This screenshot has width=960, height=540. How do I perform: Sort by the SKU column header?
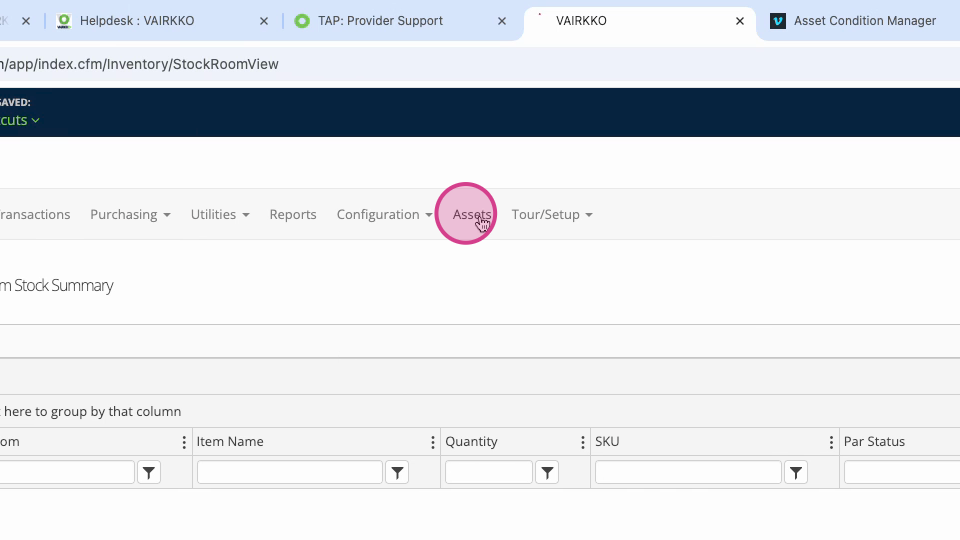[607, 441]
